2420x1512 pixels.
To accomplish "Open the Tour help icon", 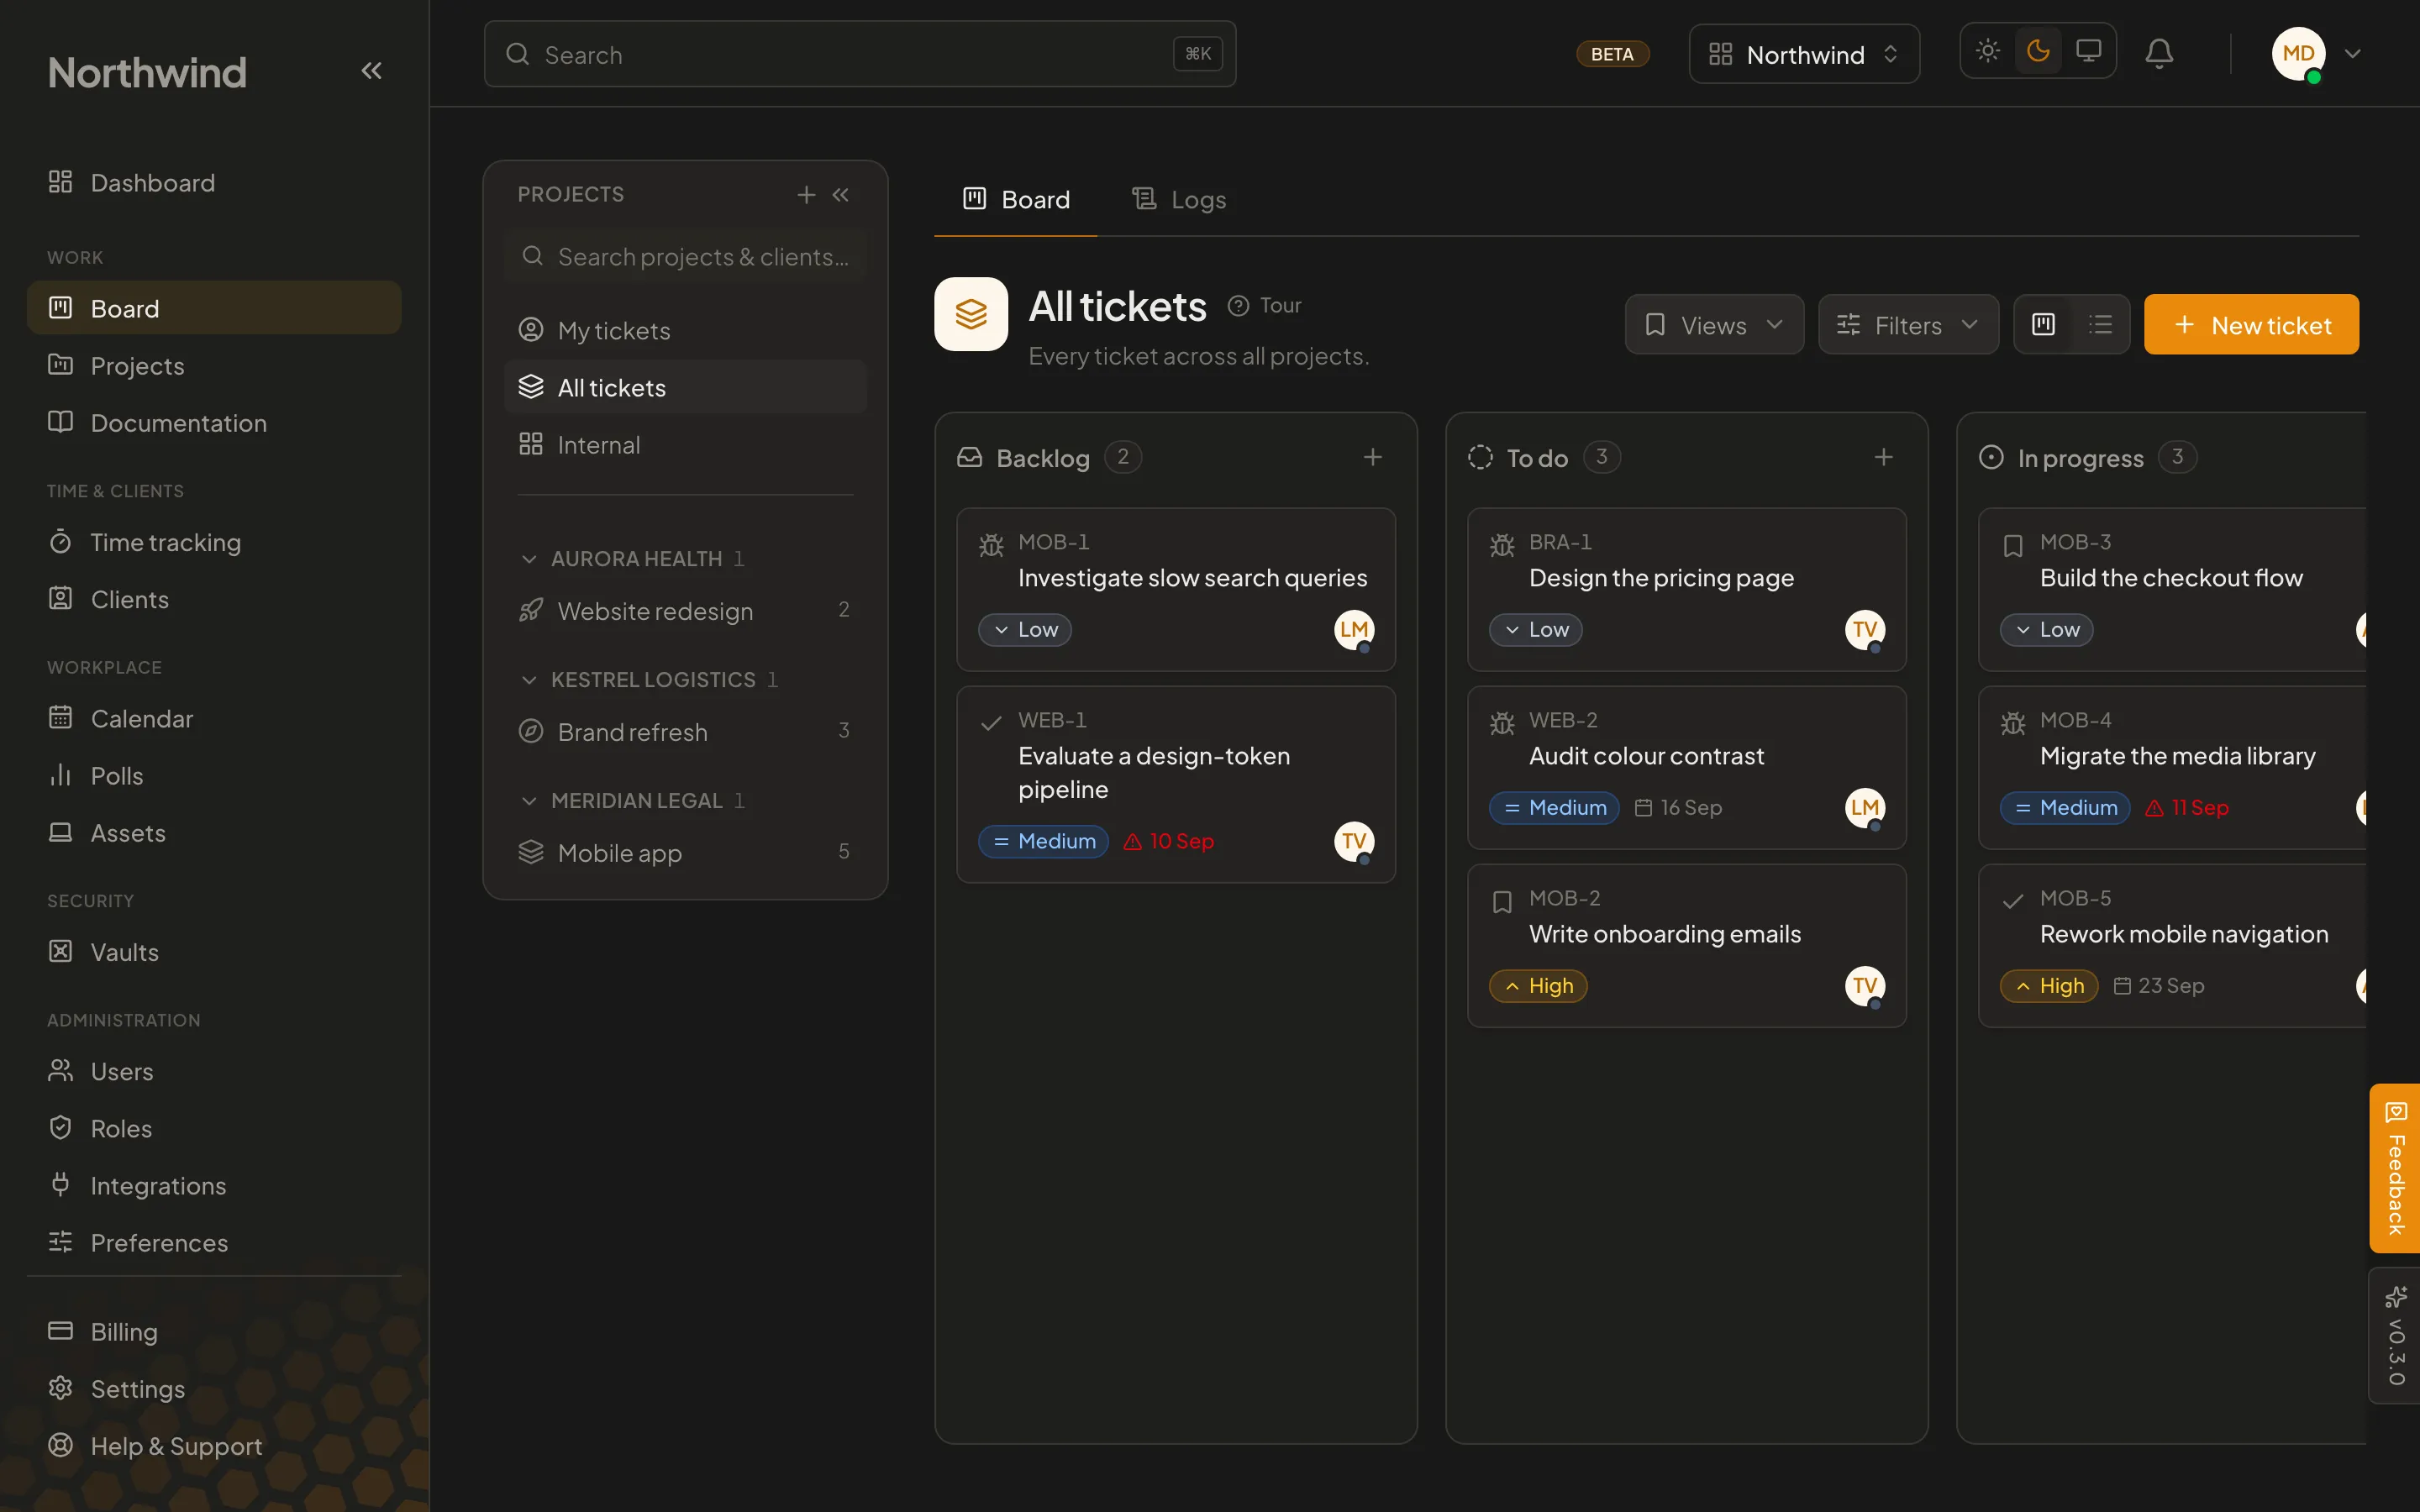I will point(1265,306).
